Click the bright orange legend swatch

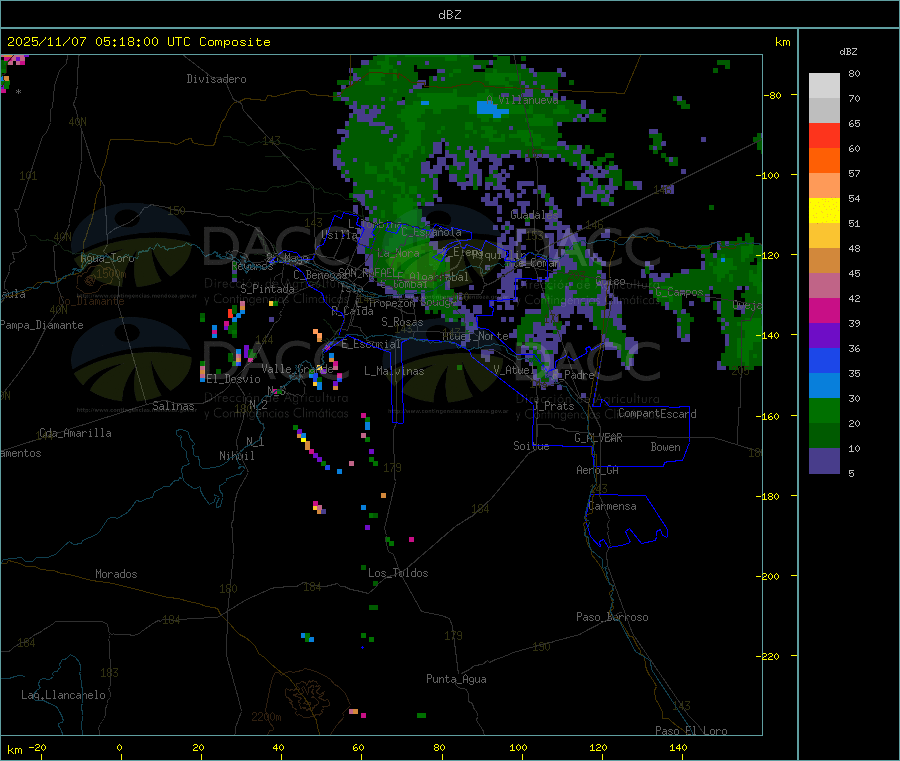click(x=824, y=161)
